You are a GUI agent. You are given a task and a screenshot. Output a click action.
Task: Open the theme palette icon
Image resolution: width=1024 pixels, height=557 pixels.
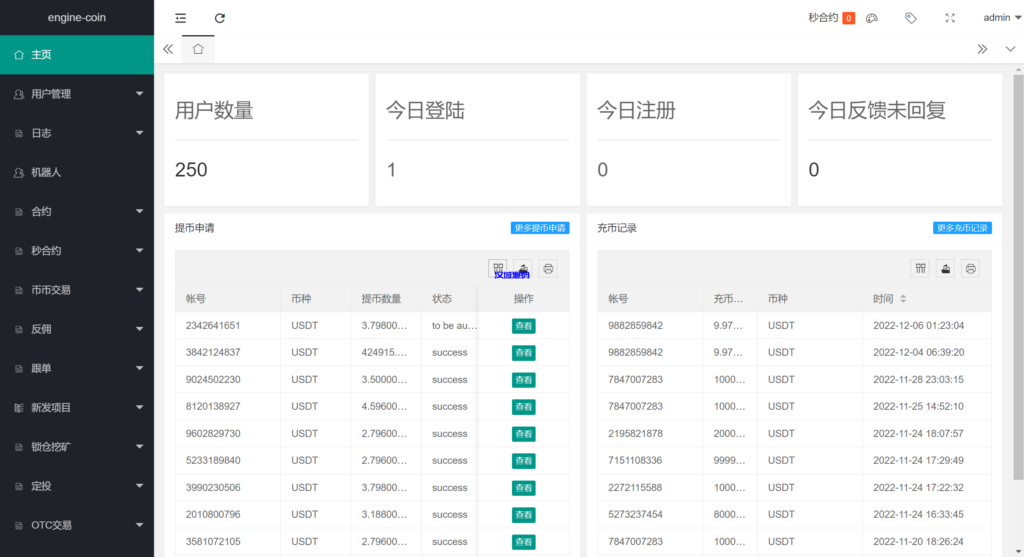click(x=872, y=18)
